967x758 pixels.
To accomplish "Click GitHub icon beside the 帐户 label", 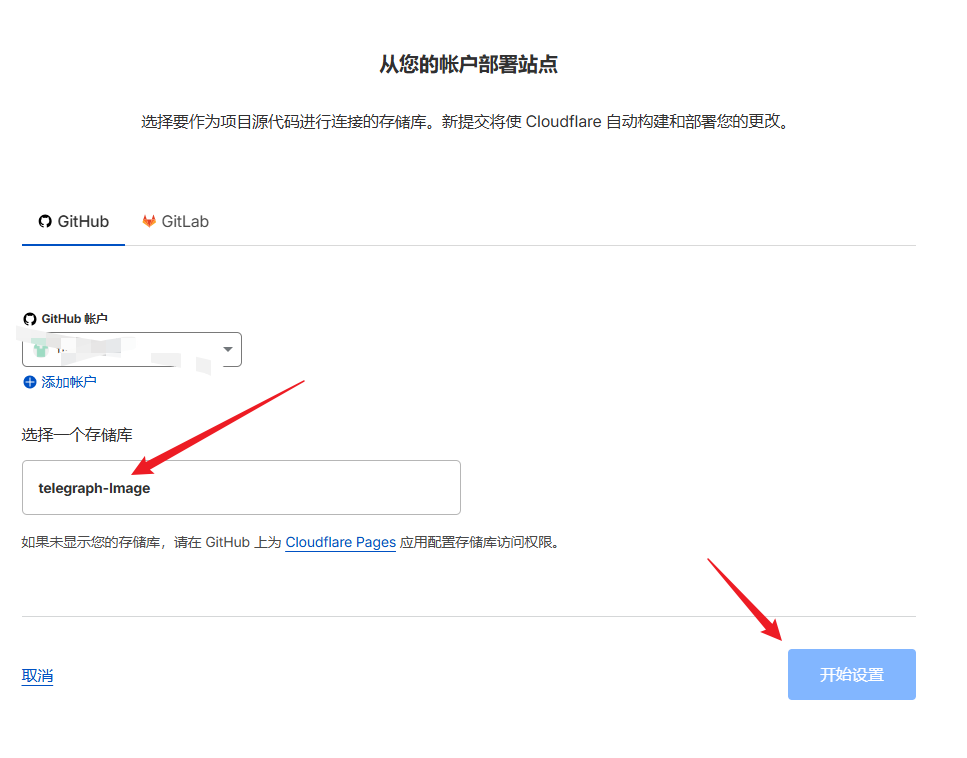I will 30,319.
